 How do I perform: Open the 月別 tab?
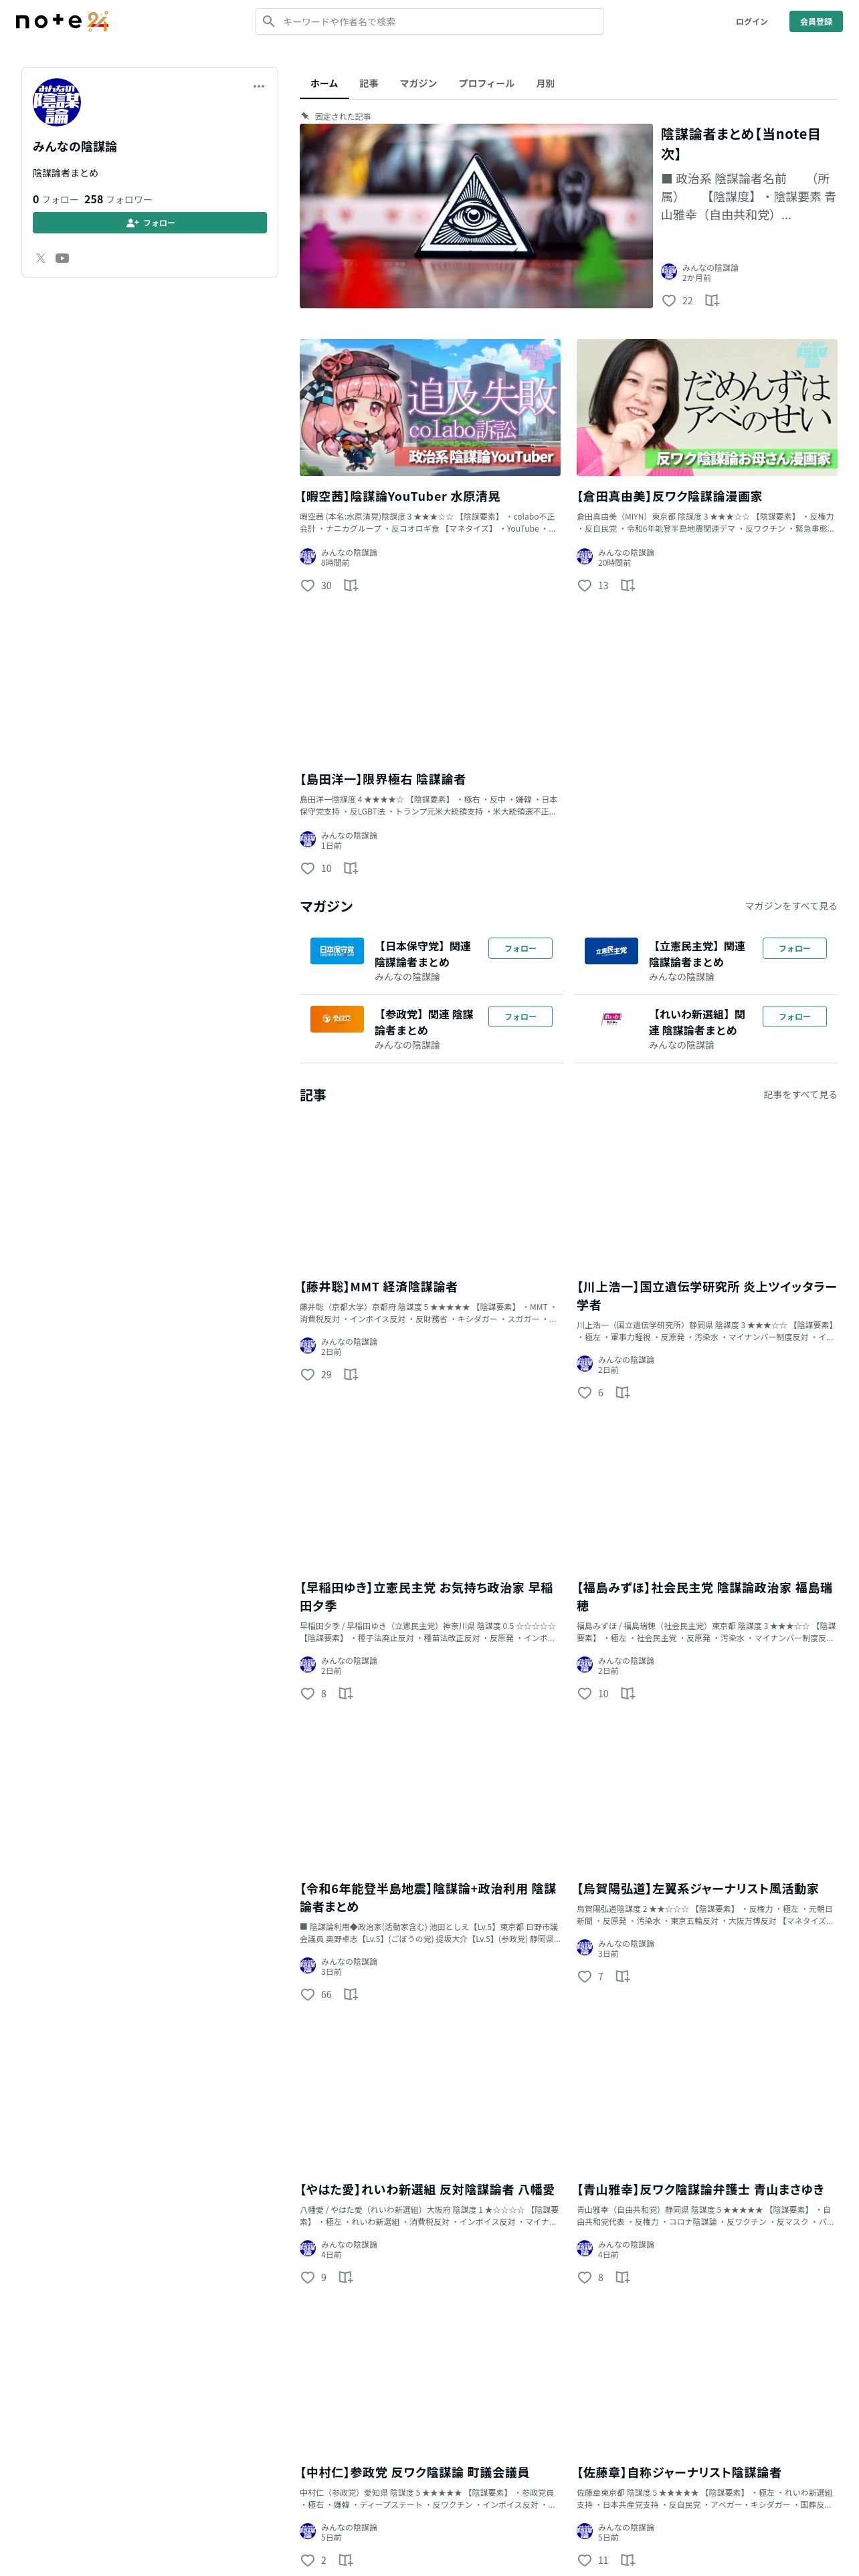point(545,83)
